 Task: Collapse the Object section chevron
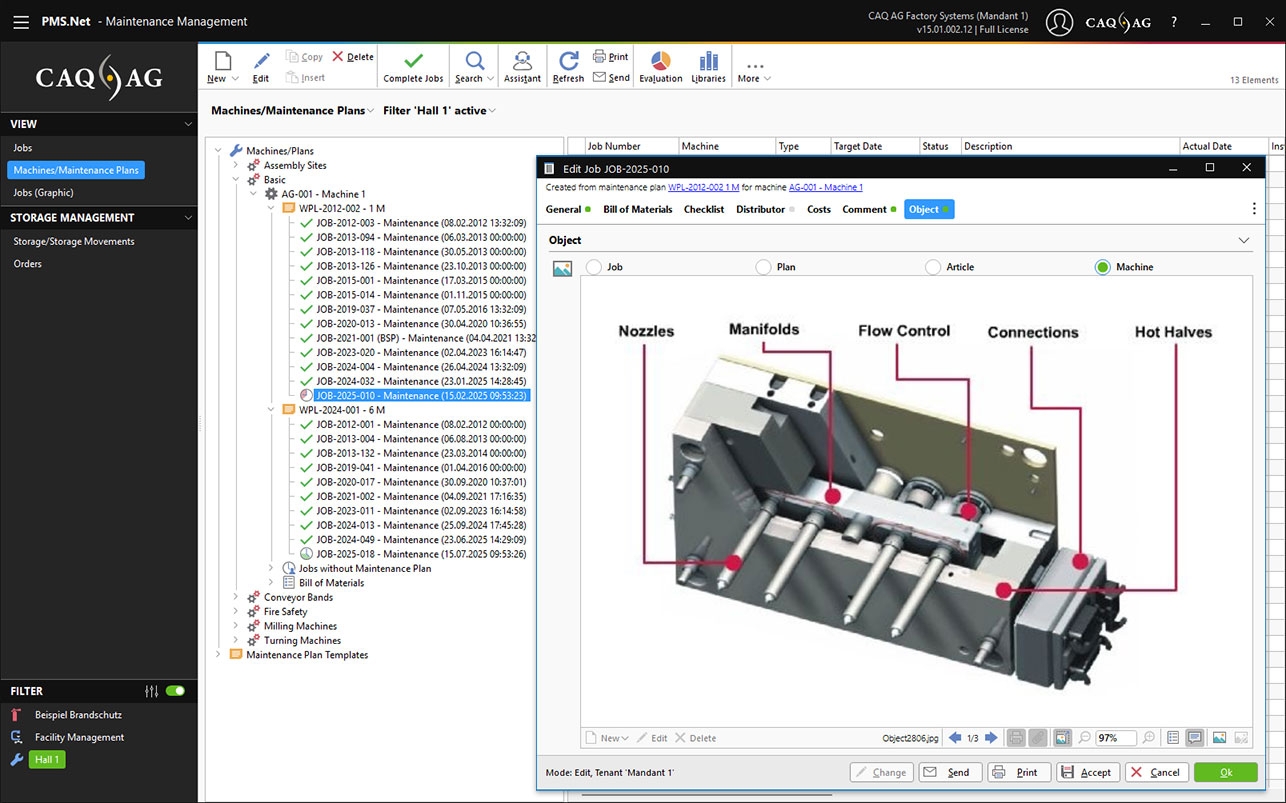[1244, 240]
